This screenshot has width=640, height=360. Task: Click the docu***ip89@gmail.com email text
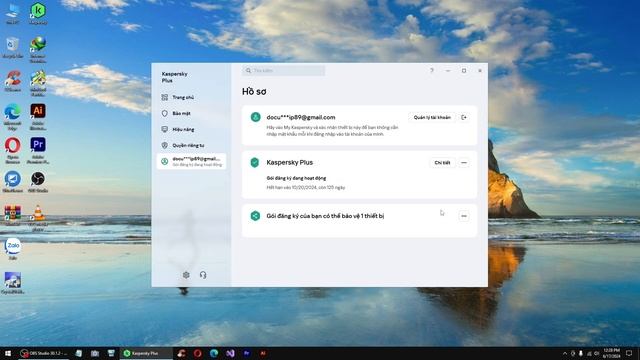click(301, 117)
